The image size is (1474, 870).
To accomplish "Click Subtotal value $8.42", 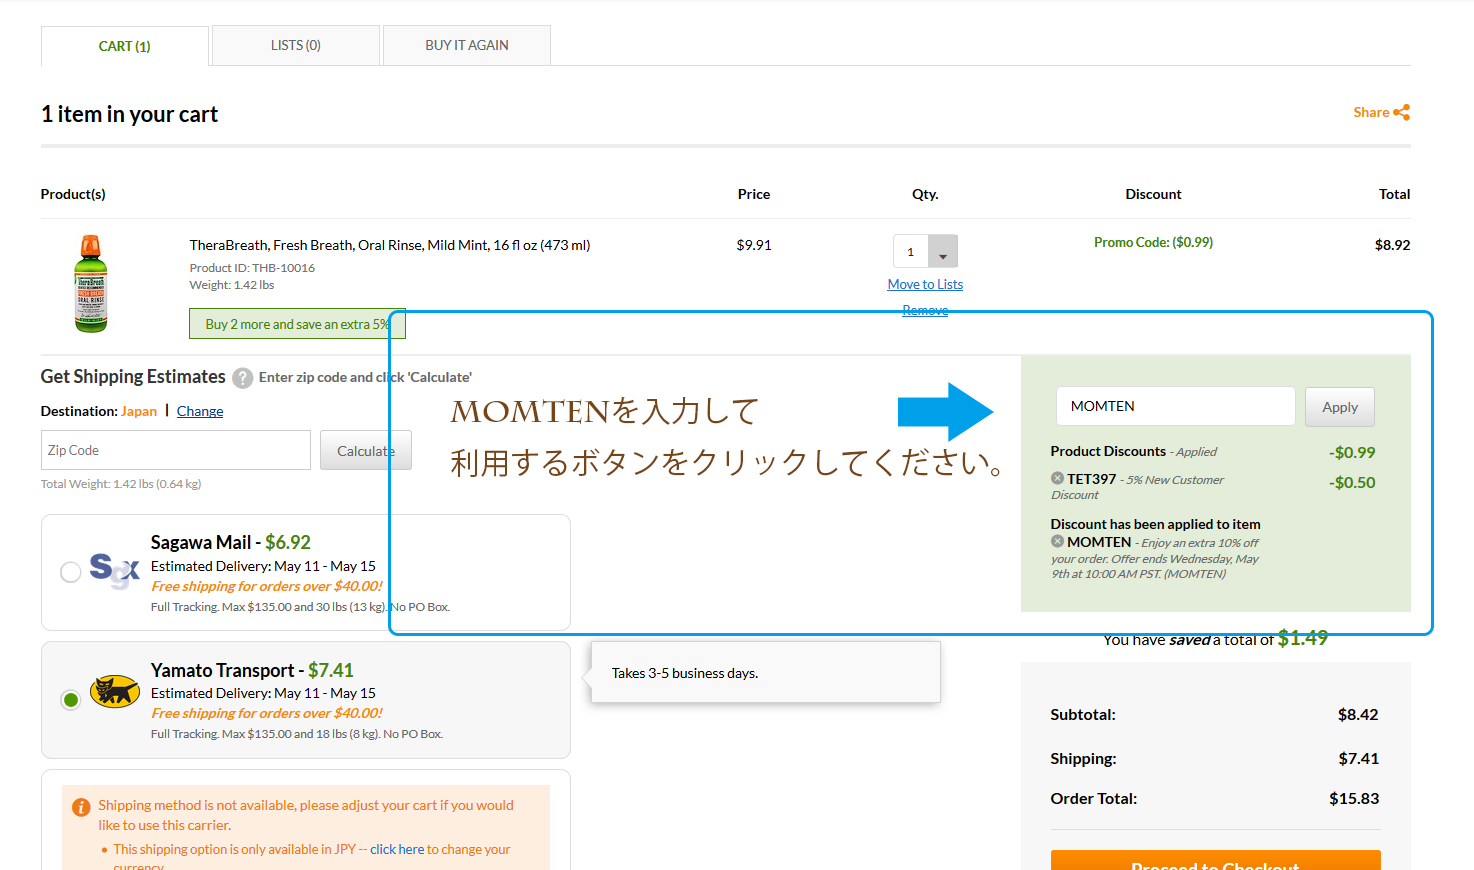I will point(1358,714).
